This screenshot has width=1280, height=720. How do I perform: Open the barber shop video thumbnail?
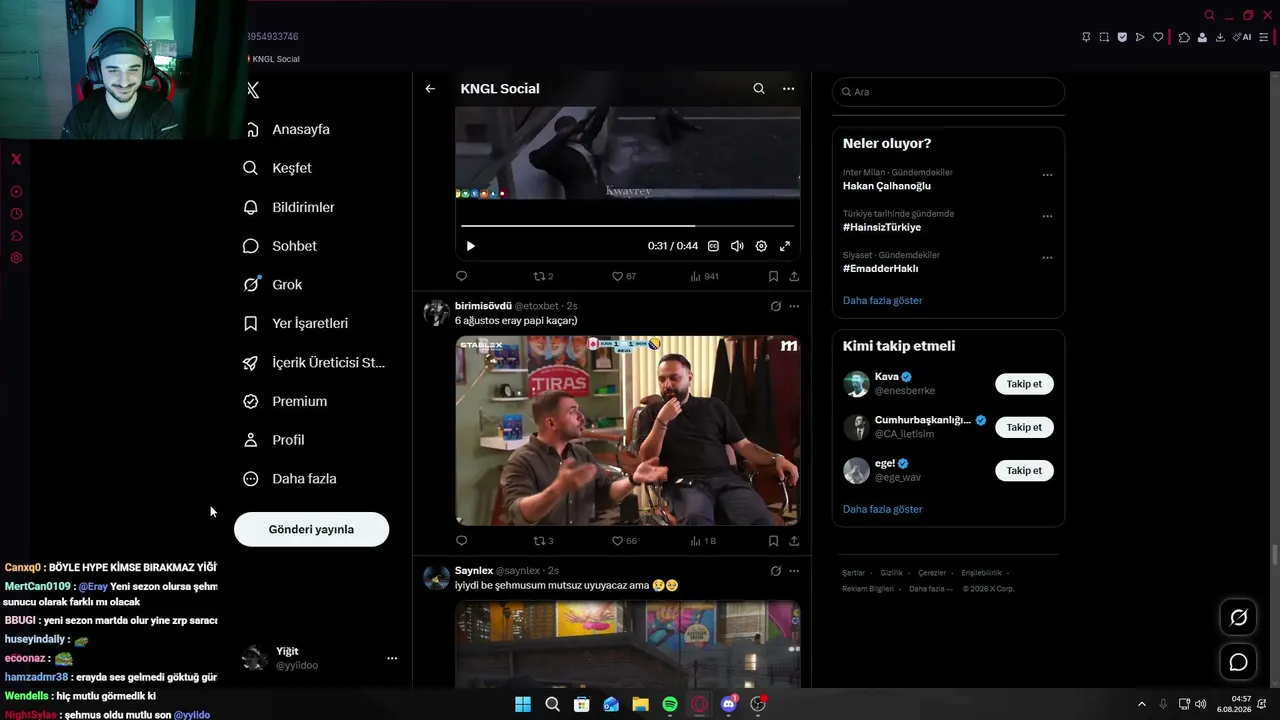[628, 430]
